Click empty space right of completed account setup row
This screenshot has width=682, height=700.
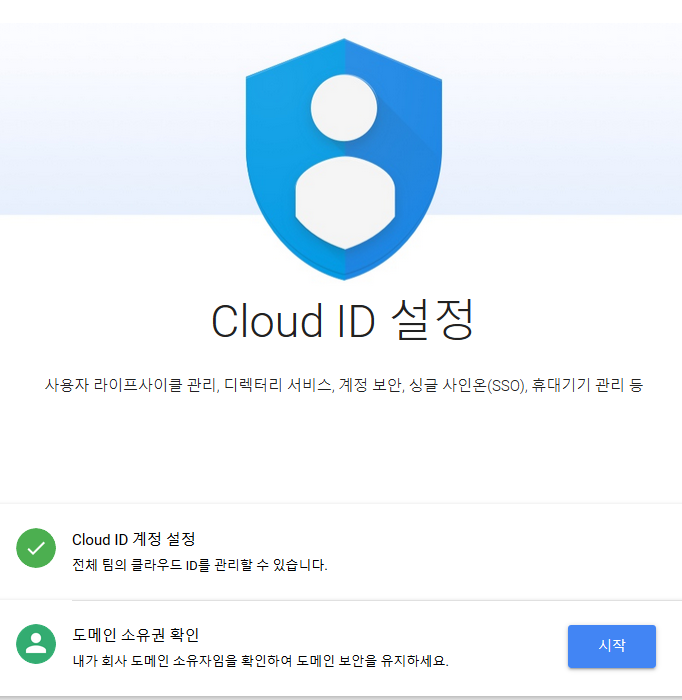[x=504, y=551]
